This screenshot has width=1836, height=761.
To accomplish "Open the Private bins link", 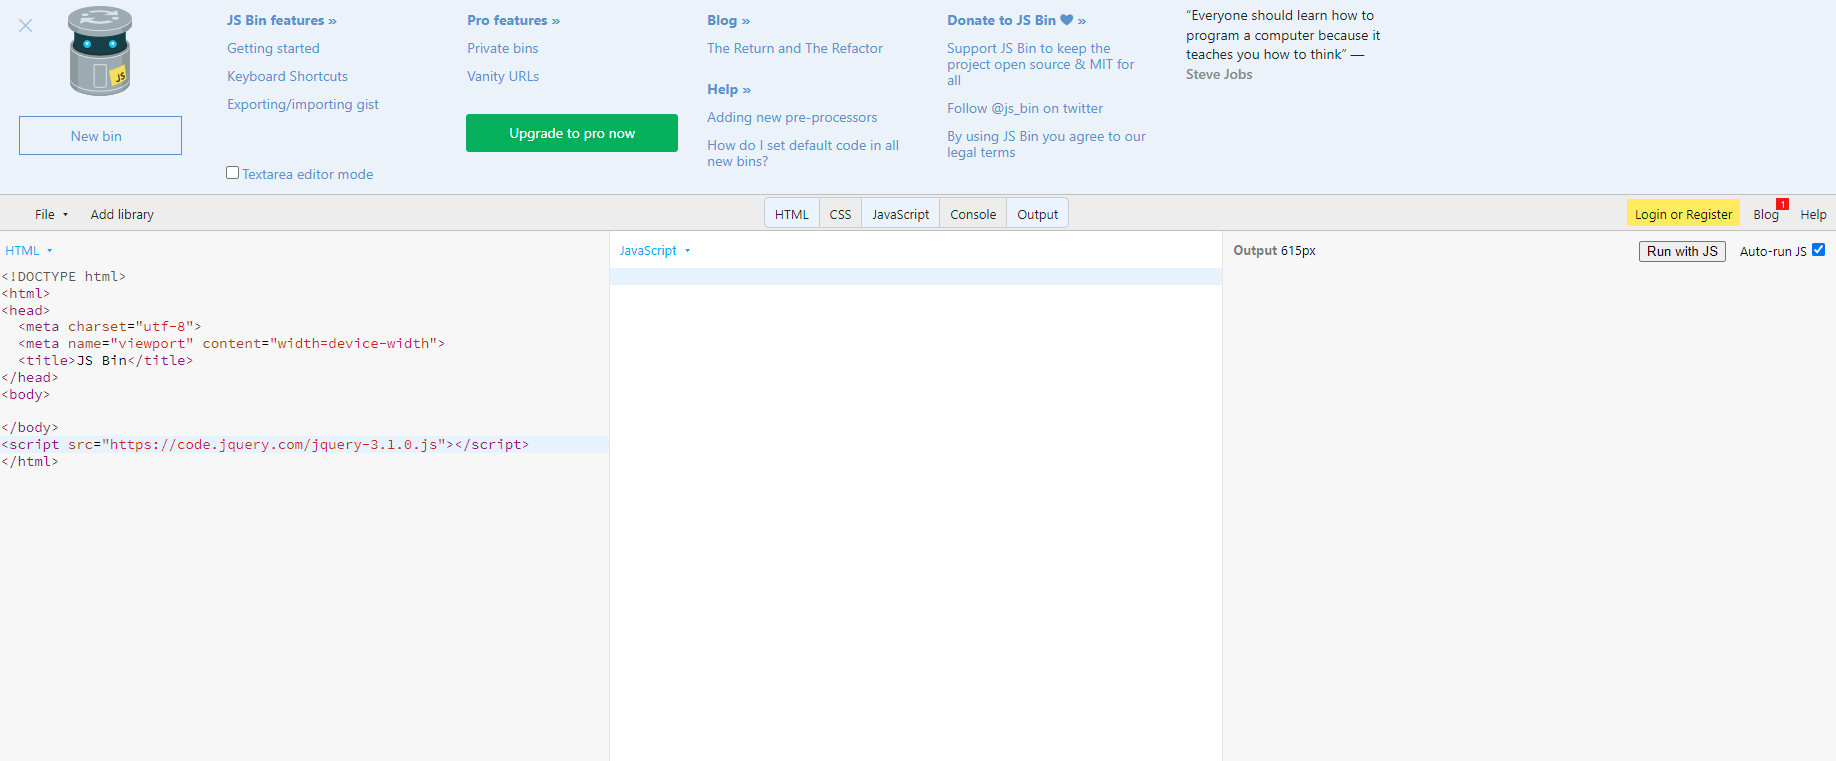I will pyautogui.click(x=502, y=48).
